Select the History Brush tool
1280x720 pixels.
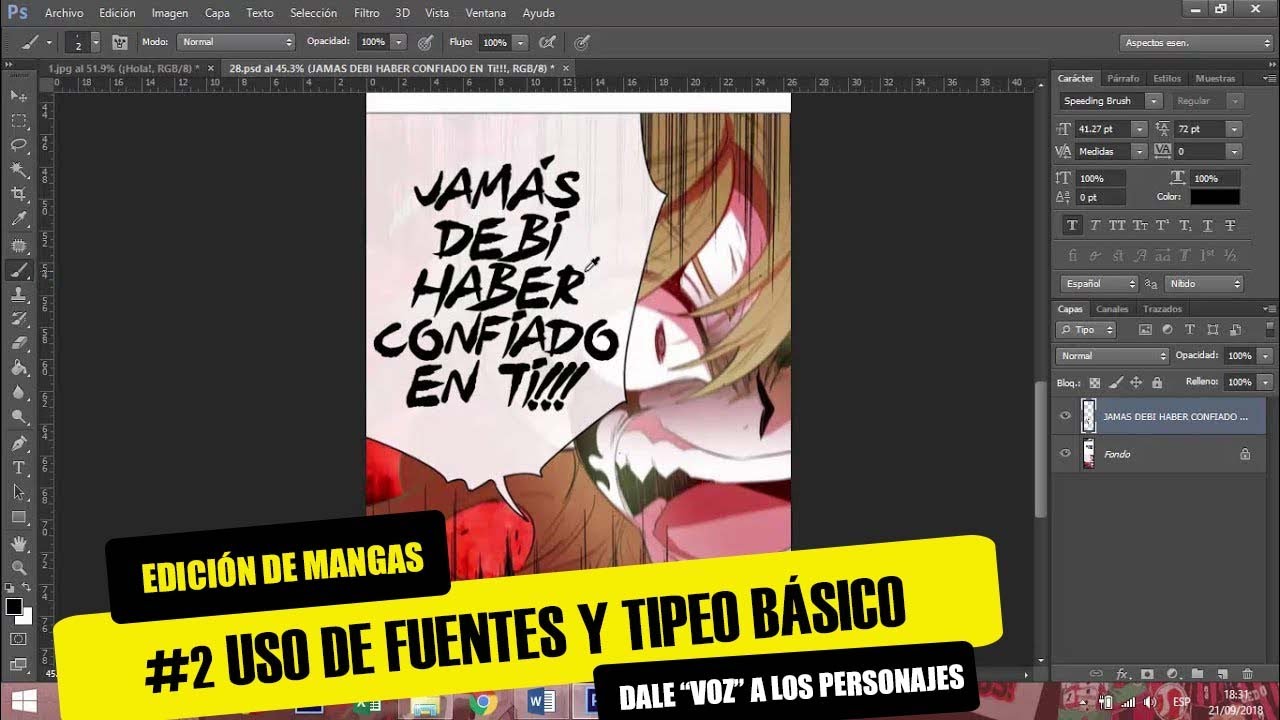point(19,319)
